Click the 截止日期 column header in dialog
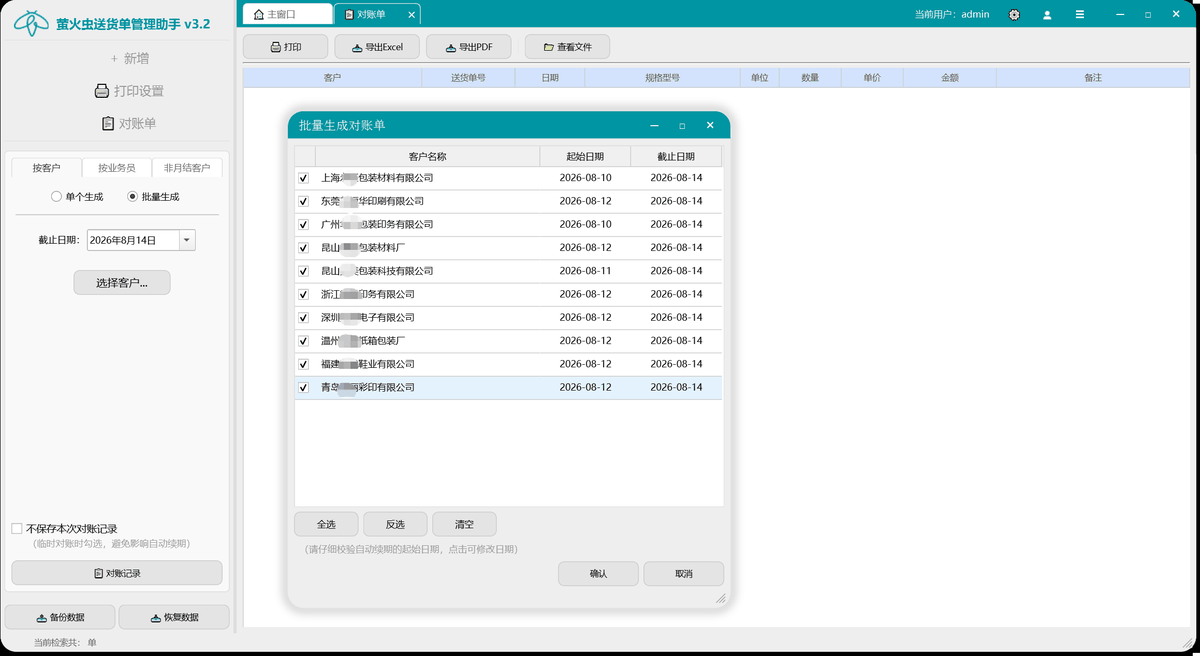The width and height of the screenshot is (1200, 656). [676, 156]
